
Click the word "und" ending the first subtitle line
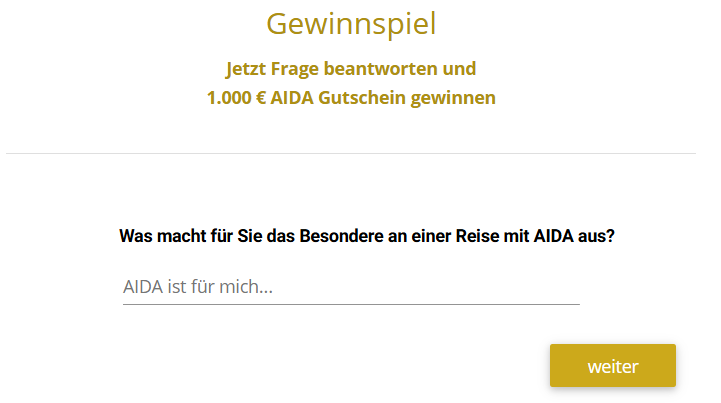coord(460,70)
